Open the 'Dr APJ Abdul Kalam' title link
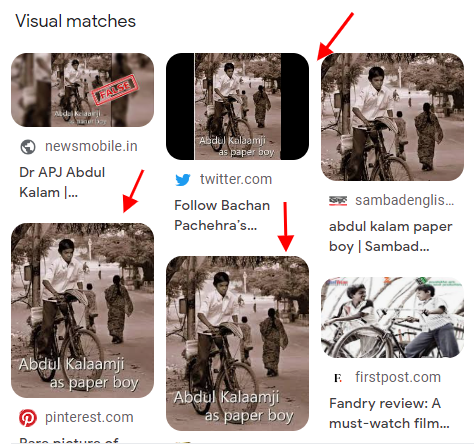Viewport: 474px width, 447px height. pyautogui.click(x=62, y=182)
